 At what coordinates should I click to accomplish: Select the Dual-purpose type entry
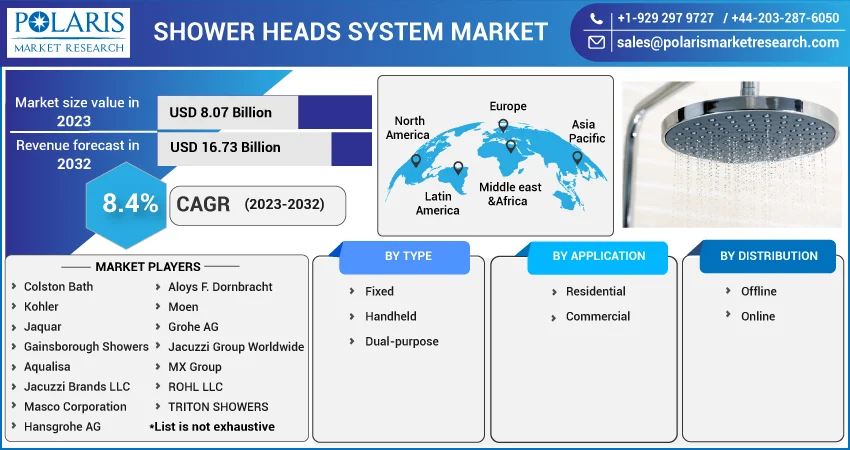pyautogui.click(x=402, y=342)
